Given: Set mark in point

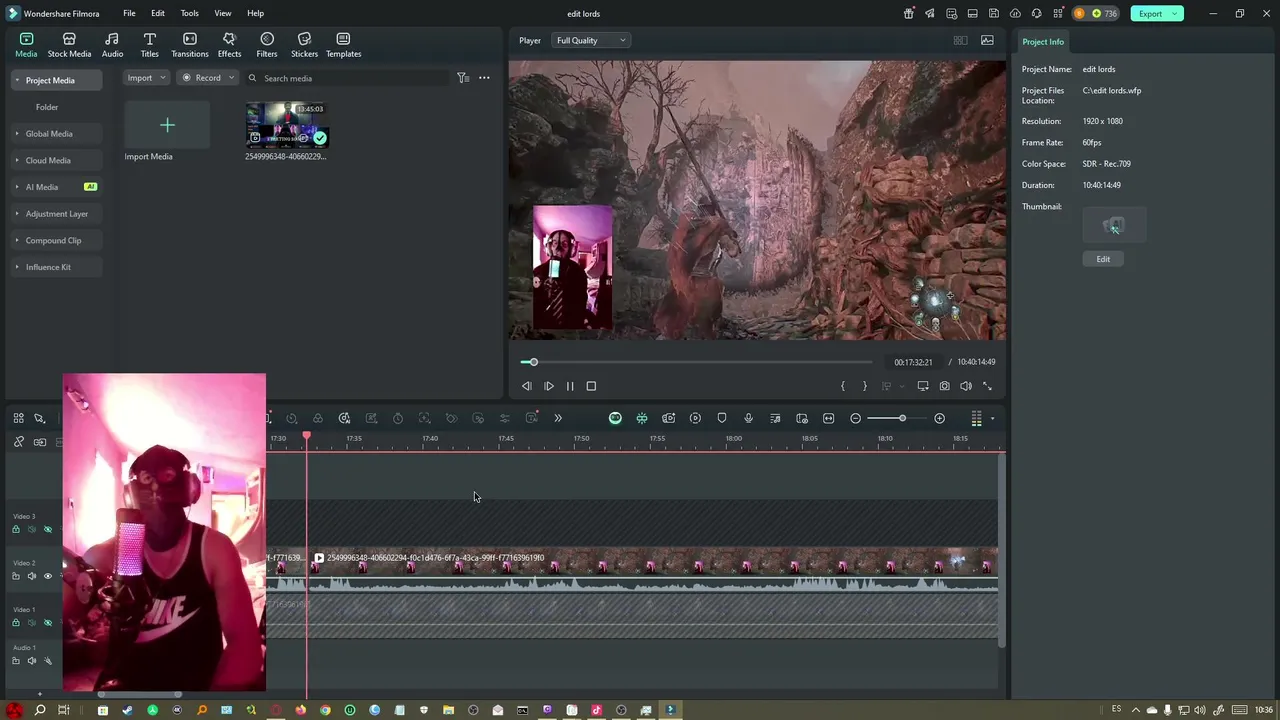Looking at the screenshot, I should click(843, 386).
